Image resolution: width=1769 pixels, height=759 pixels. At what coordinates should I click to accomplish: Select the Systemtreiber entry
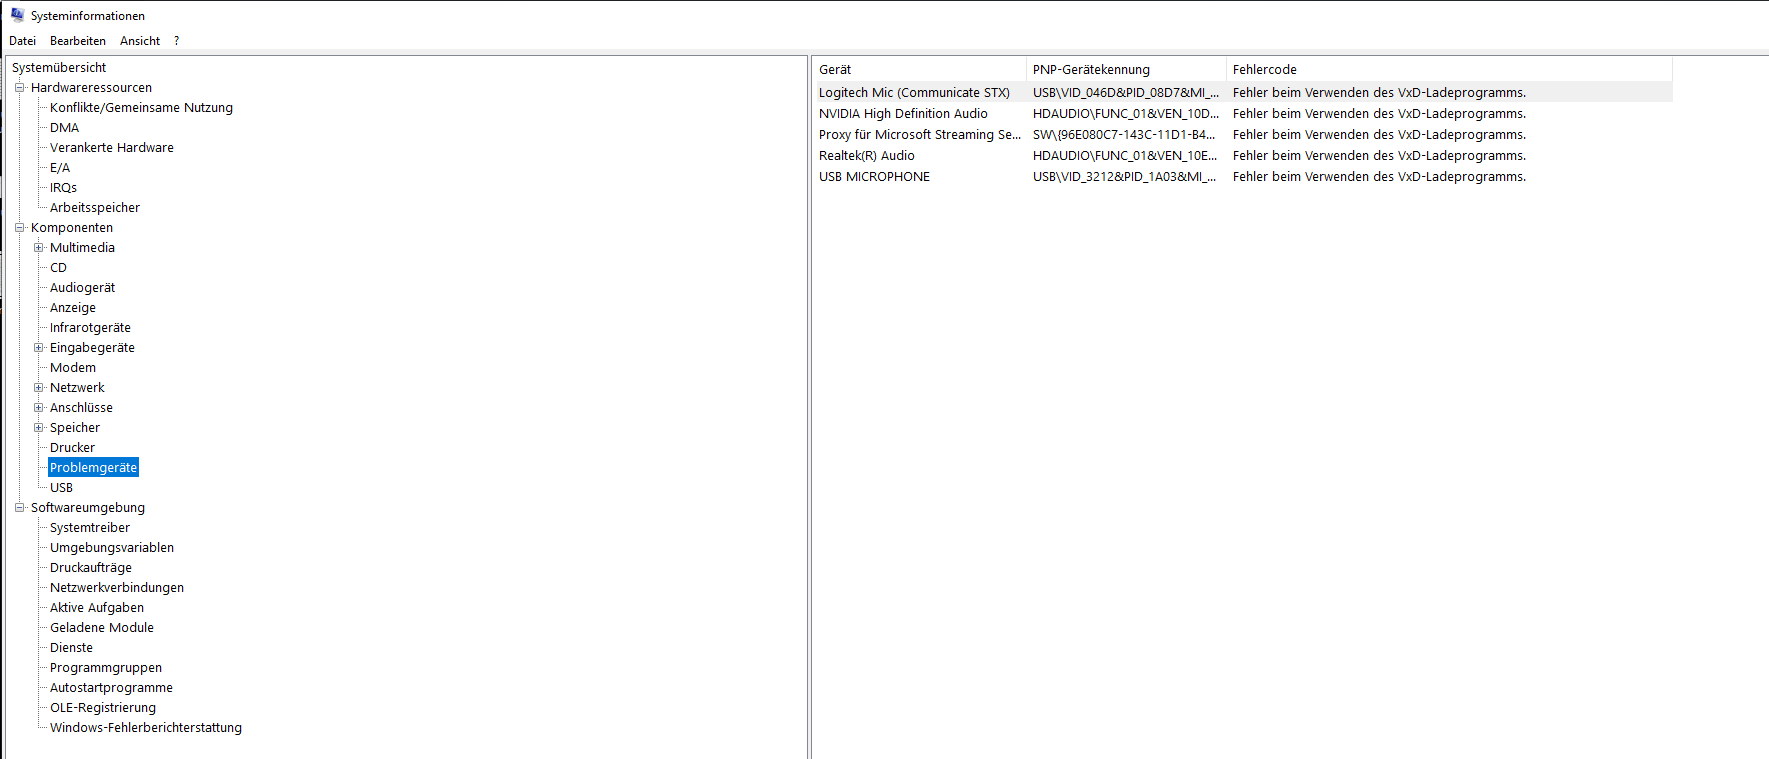tap(90, 528)
